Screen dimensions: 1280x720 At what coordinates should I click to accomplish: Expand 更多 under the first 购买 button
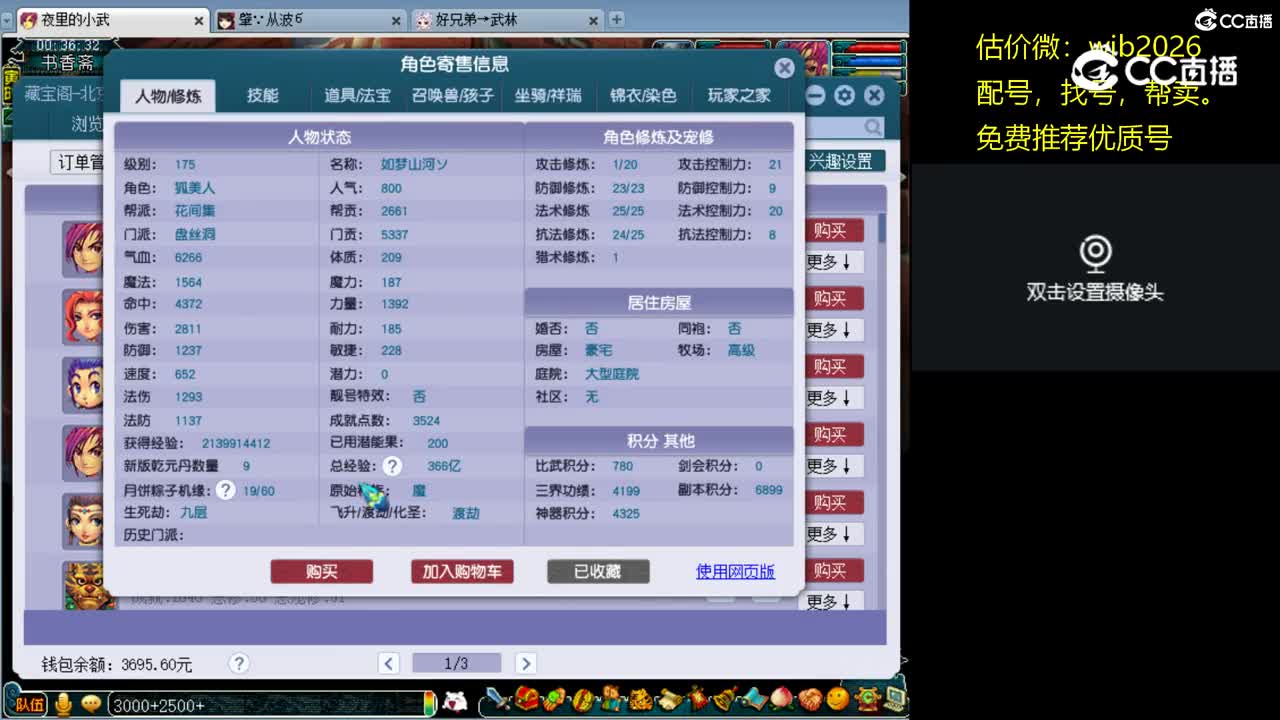tap(834, 261)
